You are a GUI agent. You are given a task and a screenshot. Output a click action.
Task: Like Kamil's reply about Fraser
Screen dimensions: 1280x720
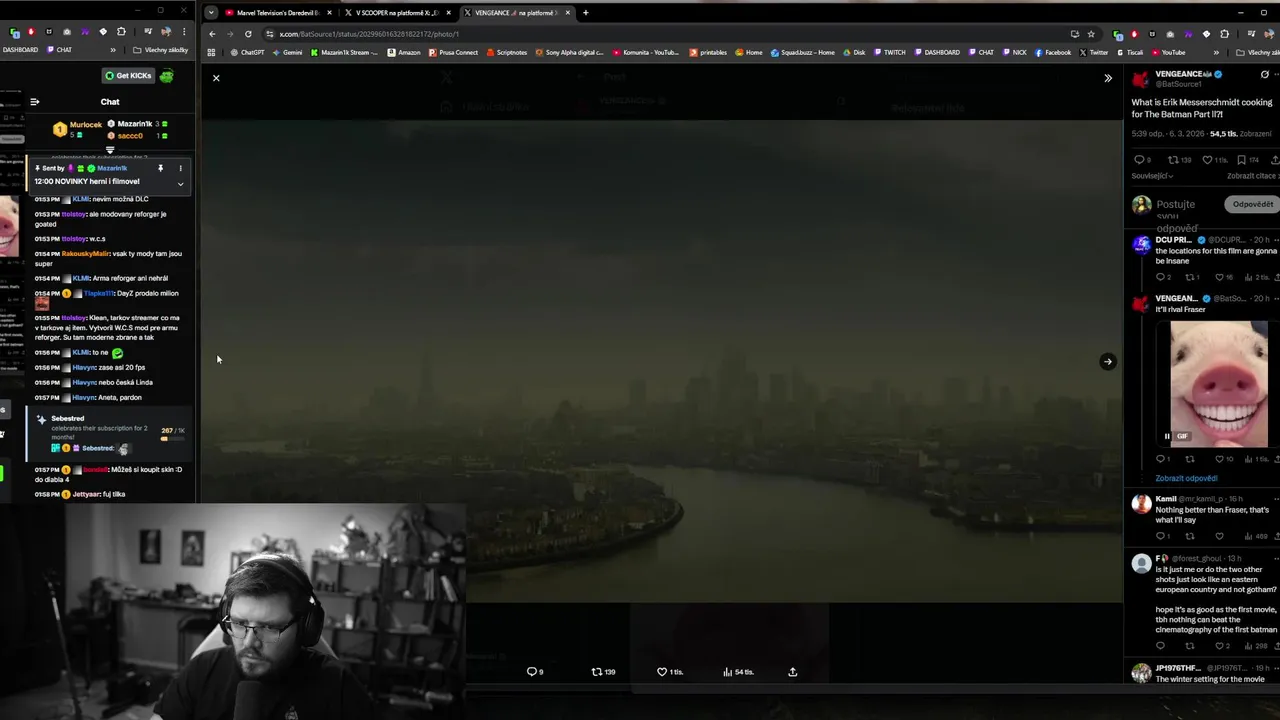point(1219,536)
